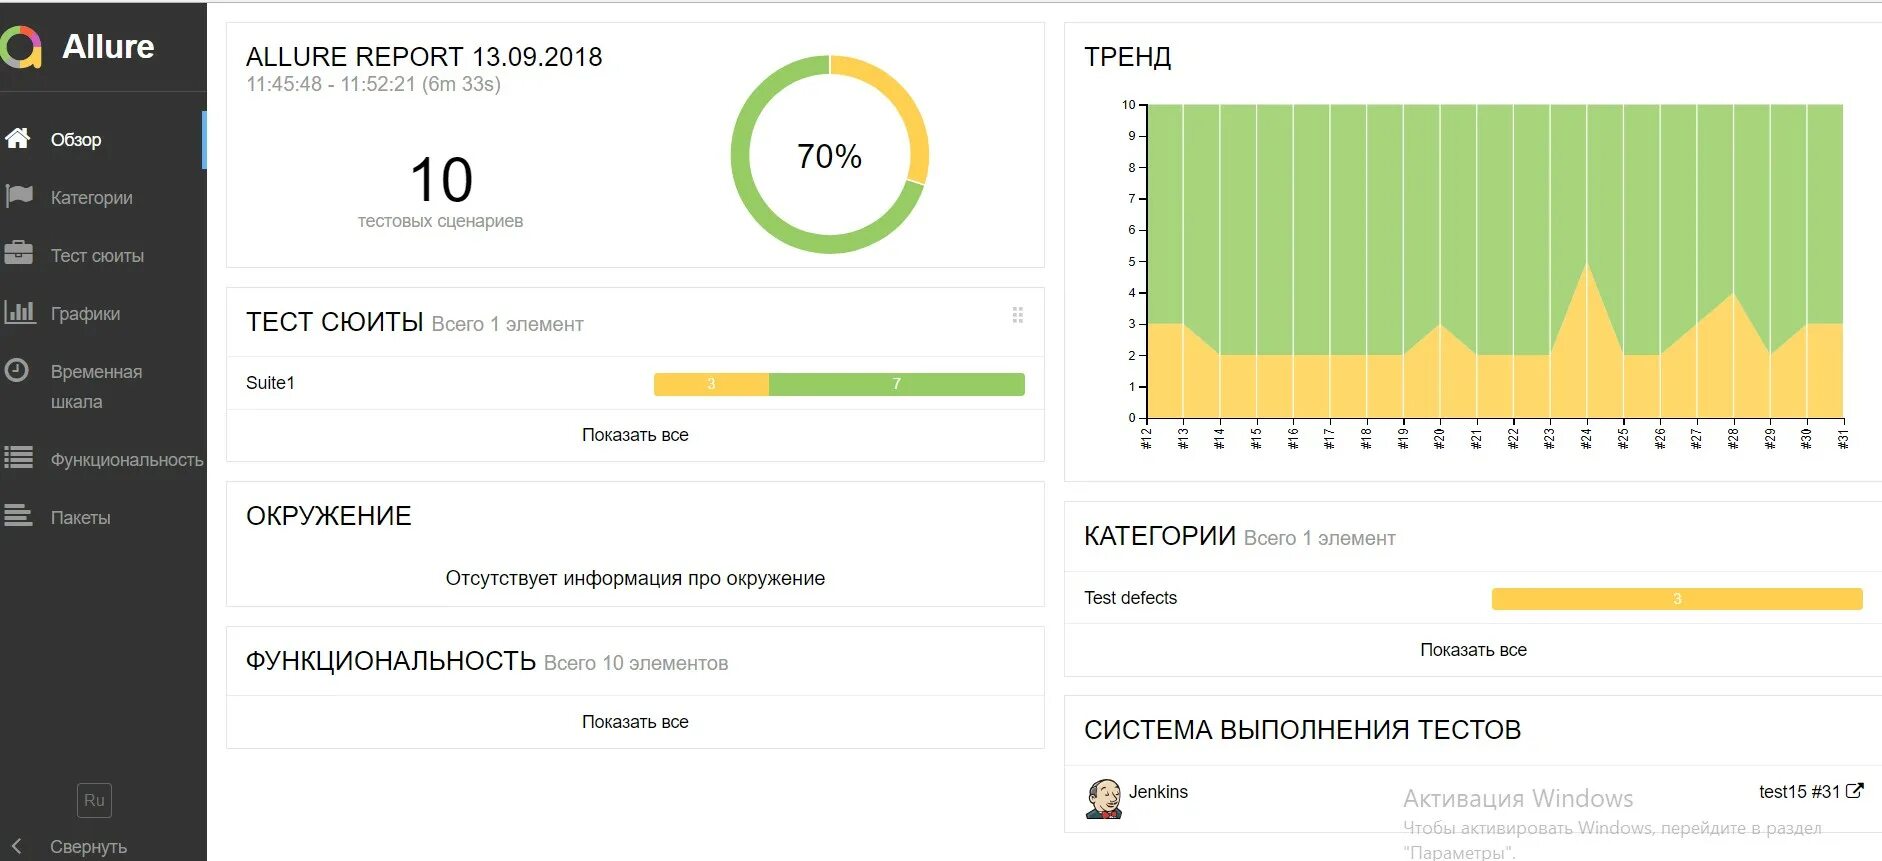
Task: Click the drag handle on Тест сюиты widget
Action: (x=1017, y=315)
